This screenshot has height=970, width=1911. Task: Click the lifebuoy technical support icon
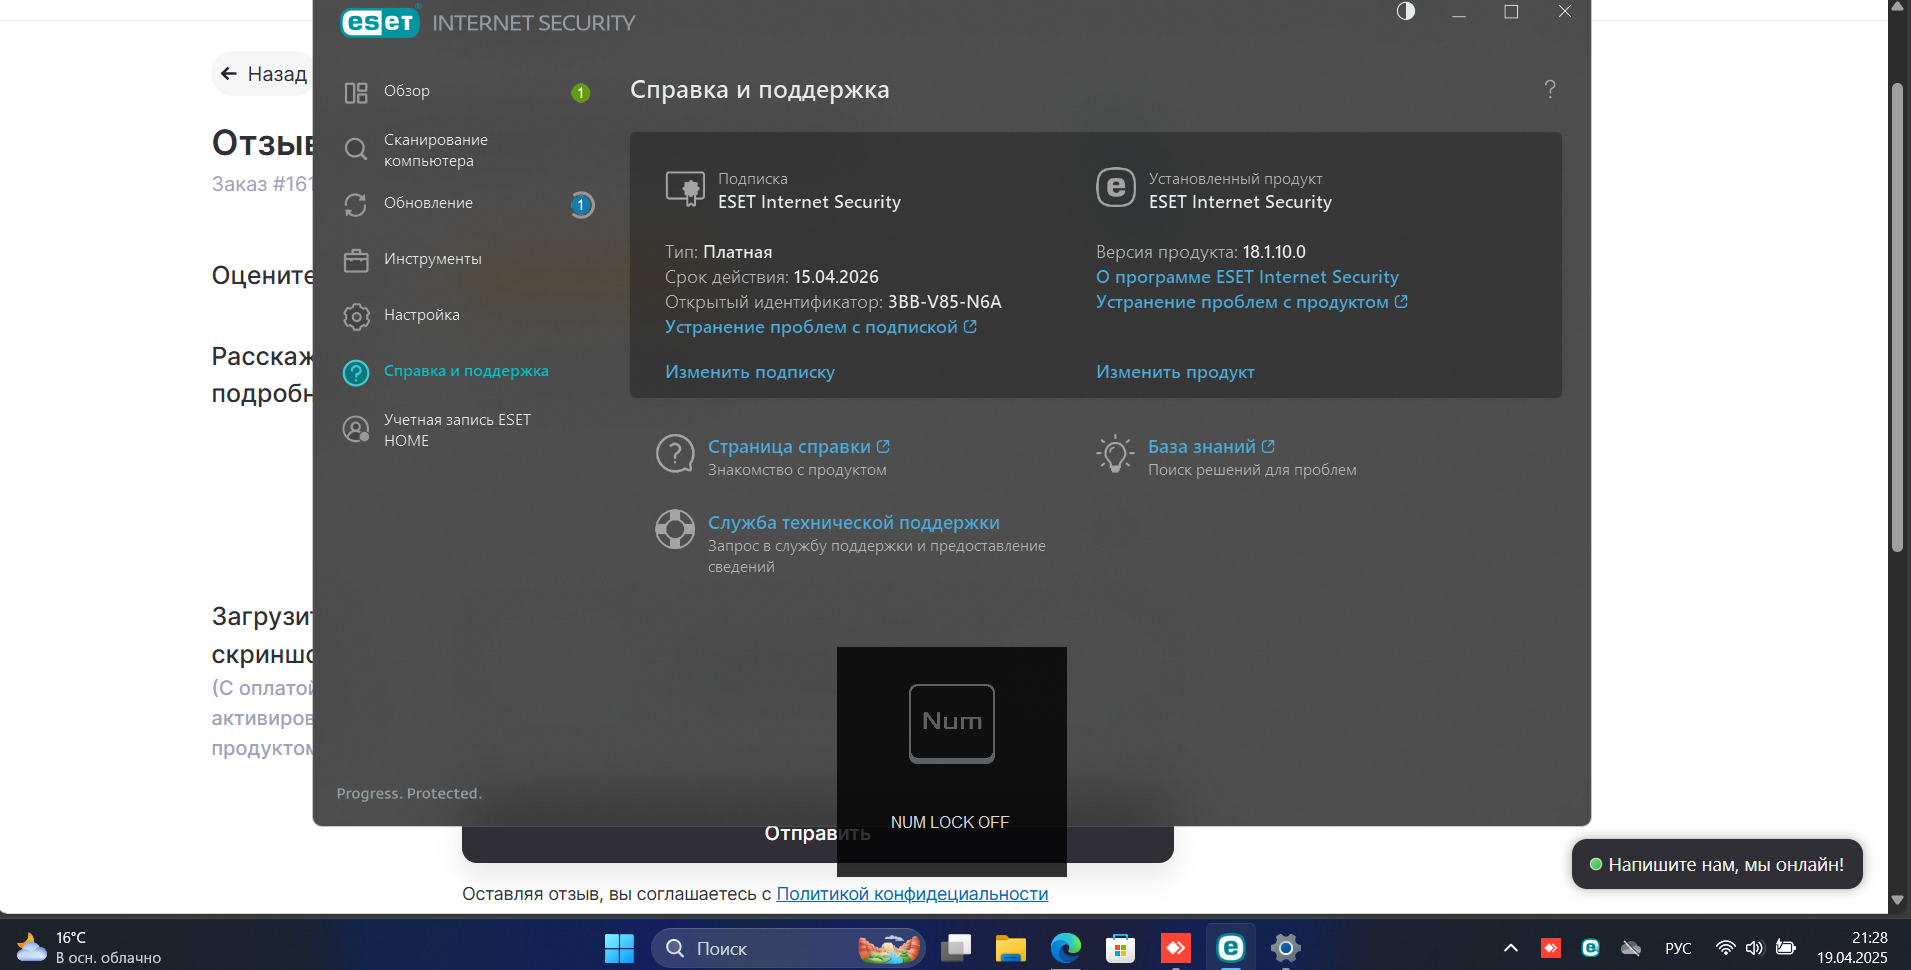point(675,529)
